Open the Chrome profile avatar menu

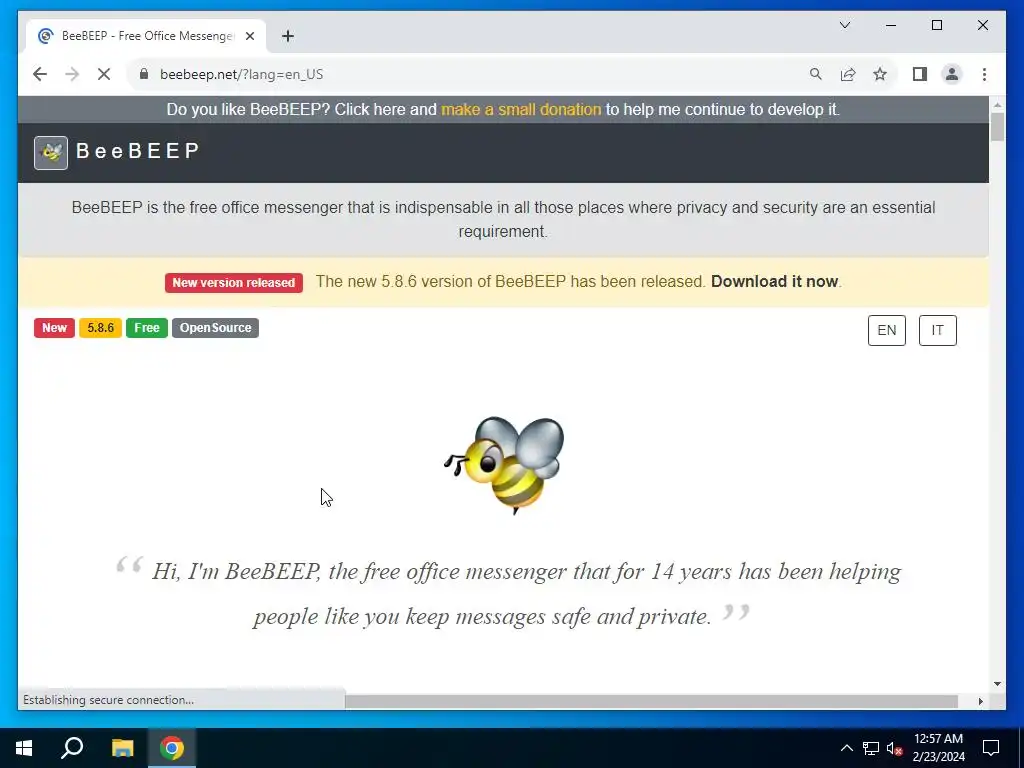952,74
